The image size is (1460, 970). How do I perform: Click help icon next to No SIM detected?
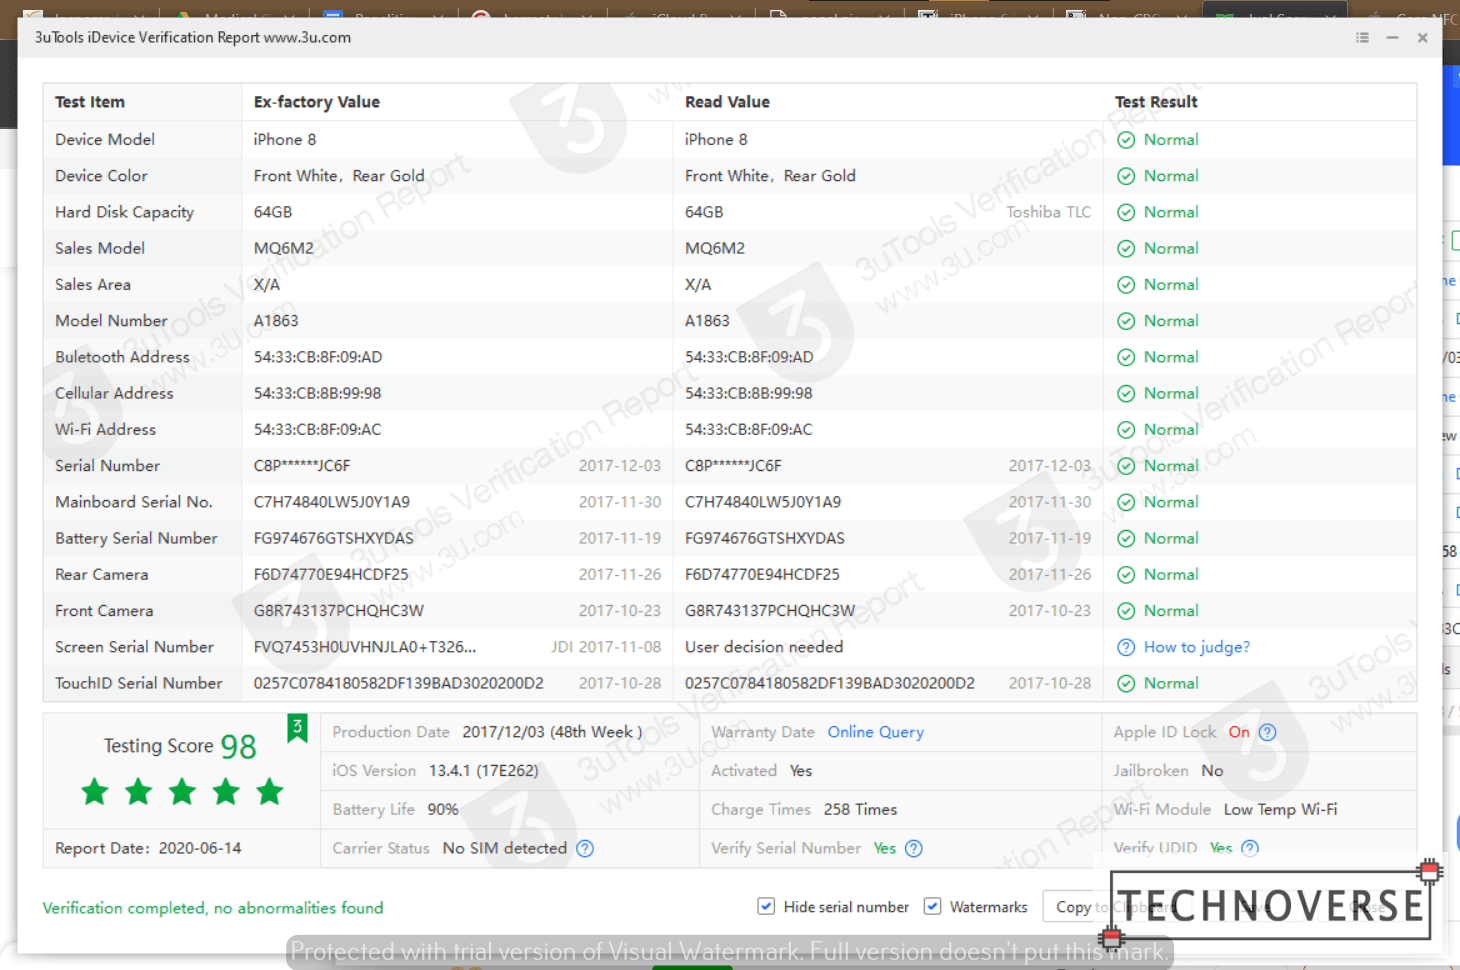point(586,848)
